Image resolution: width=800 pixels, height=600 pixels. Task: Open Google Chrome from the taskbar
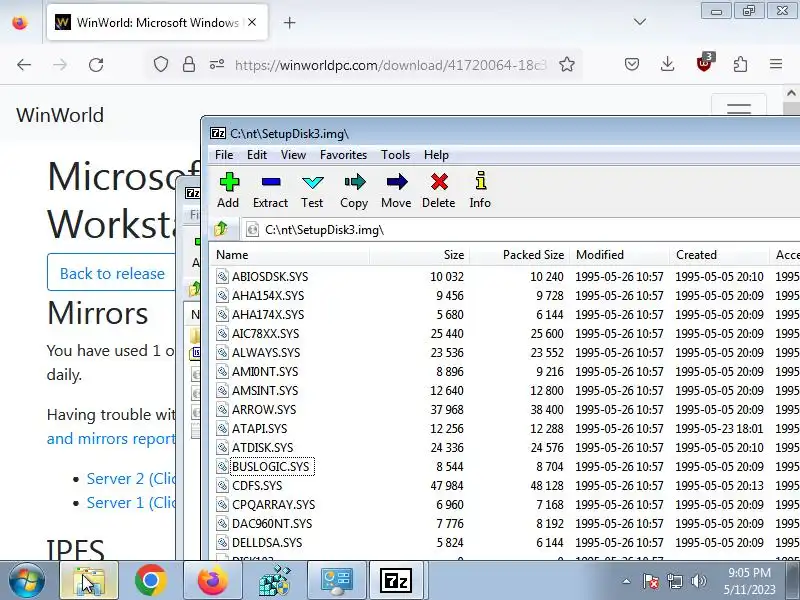point(151,581)
